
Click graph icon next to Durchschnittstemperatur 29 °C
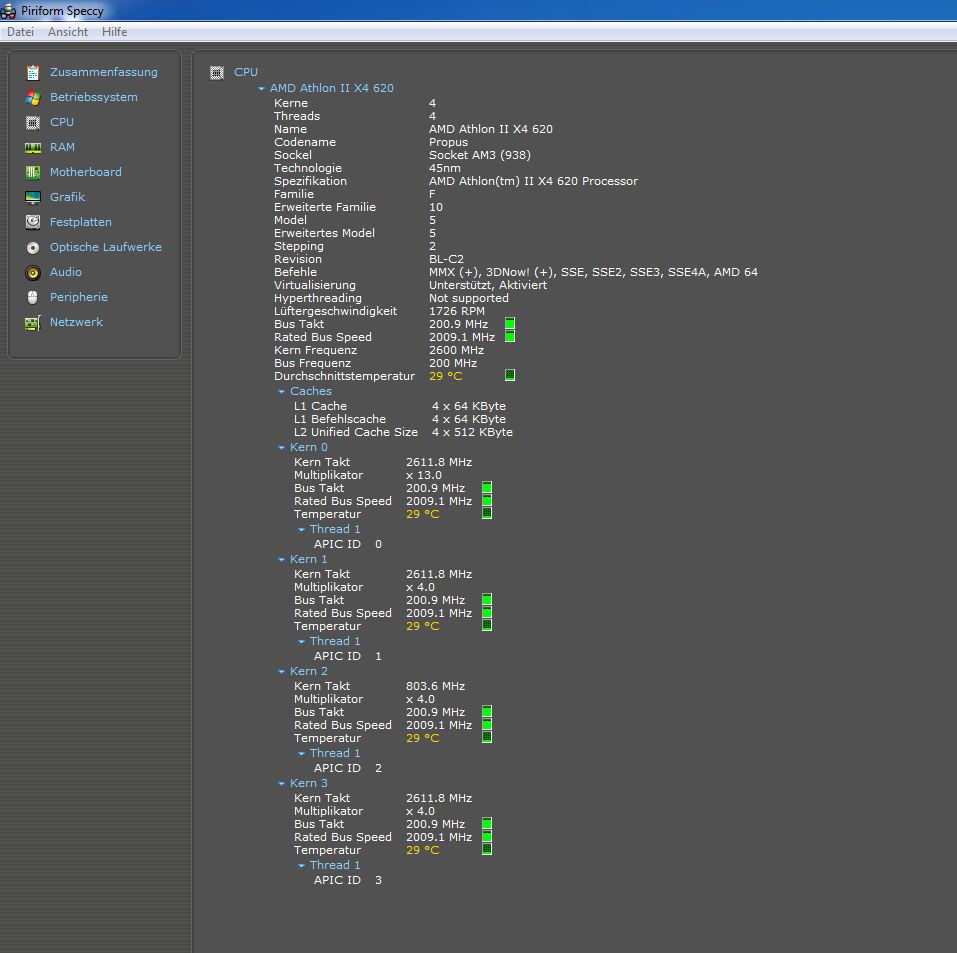(x=510, y=375)
